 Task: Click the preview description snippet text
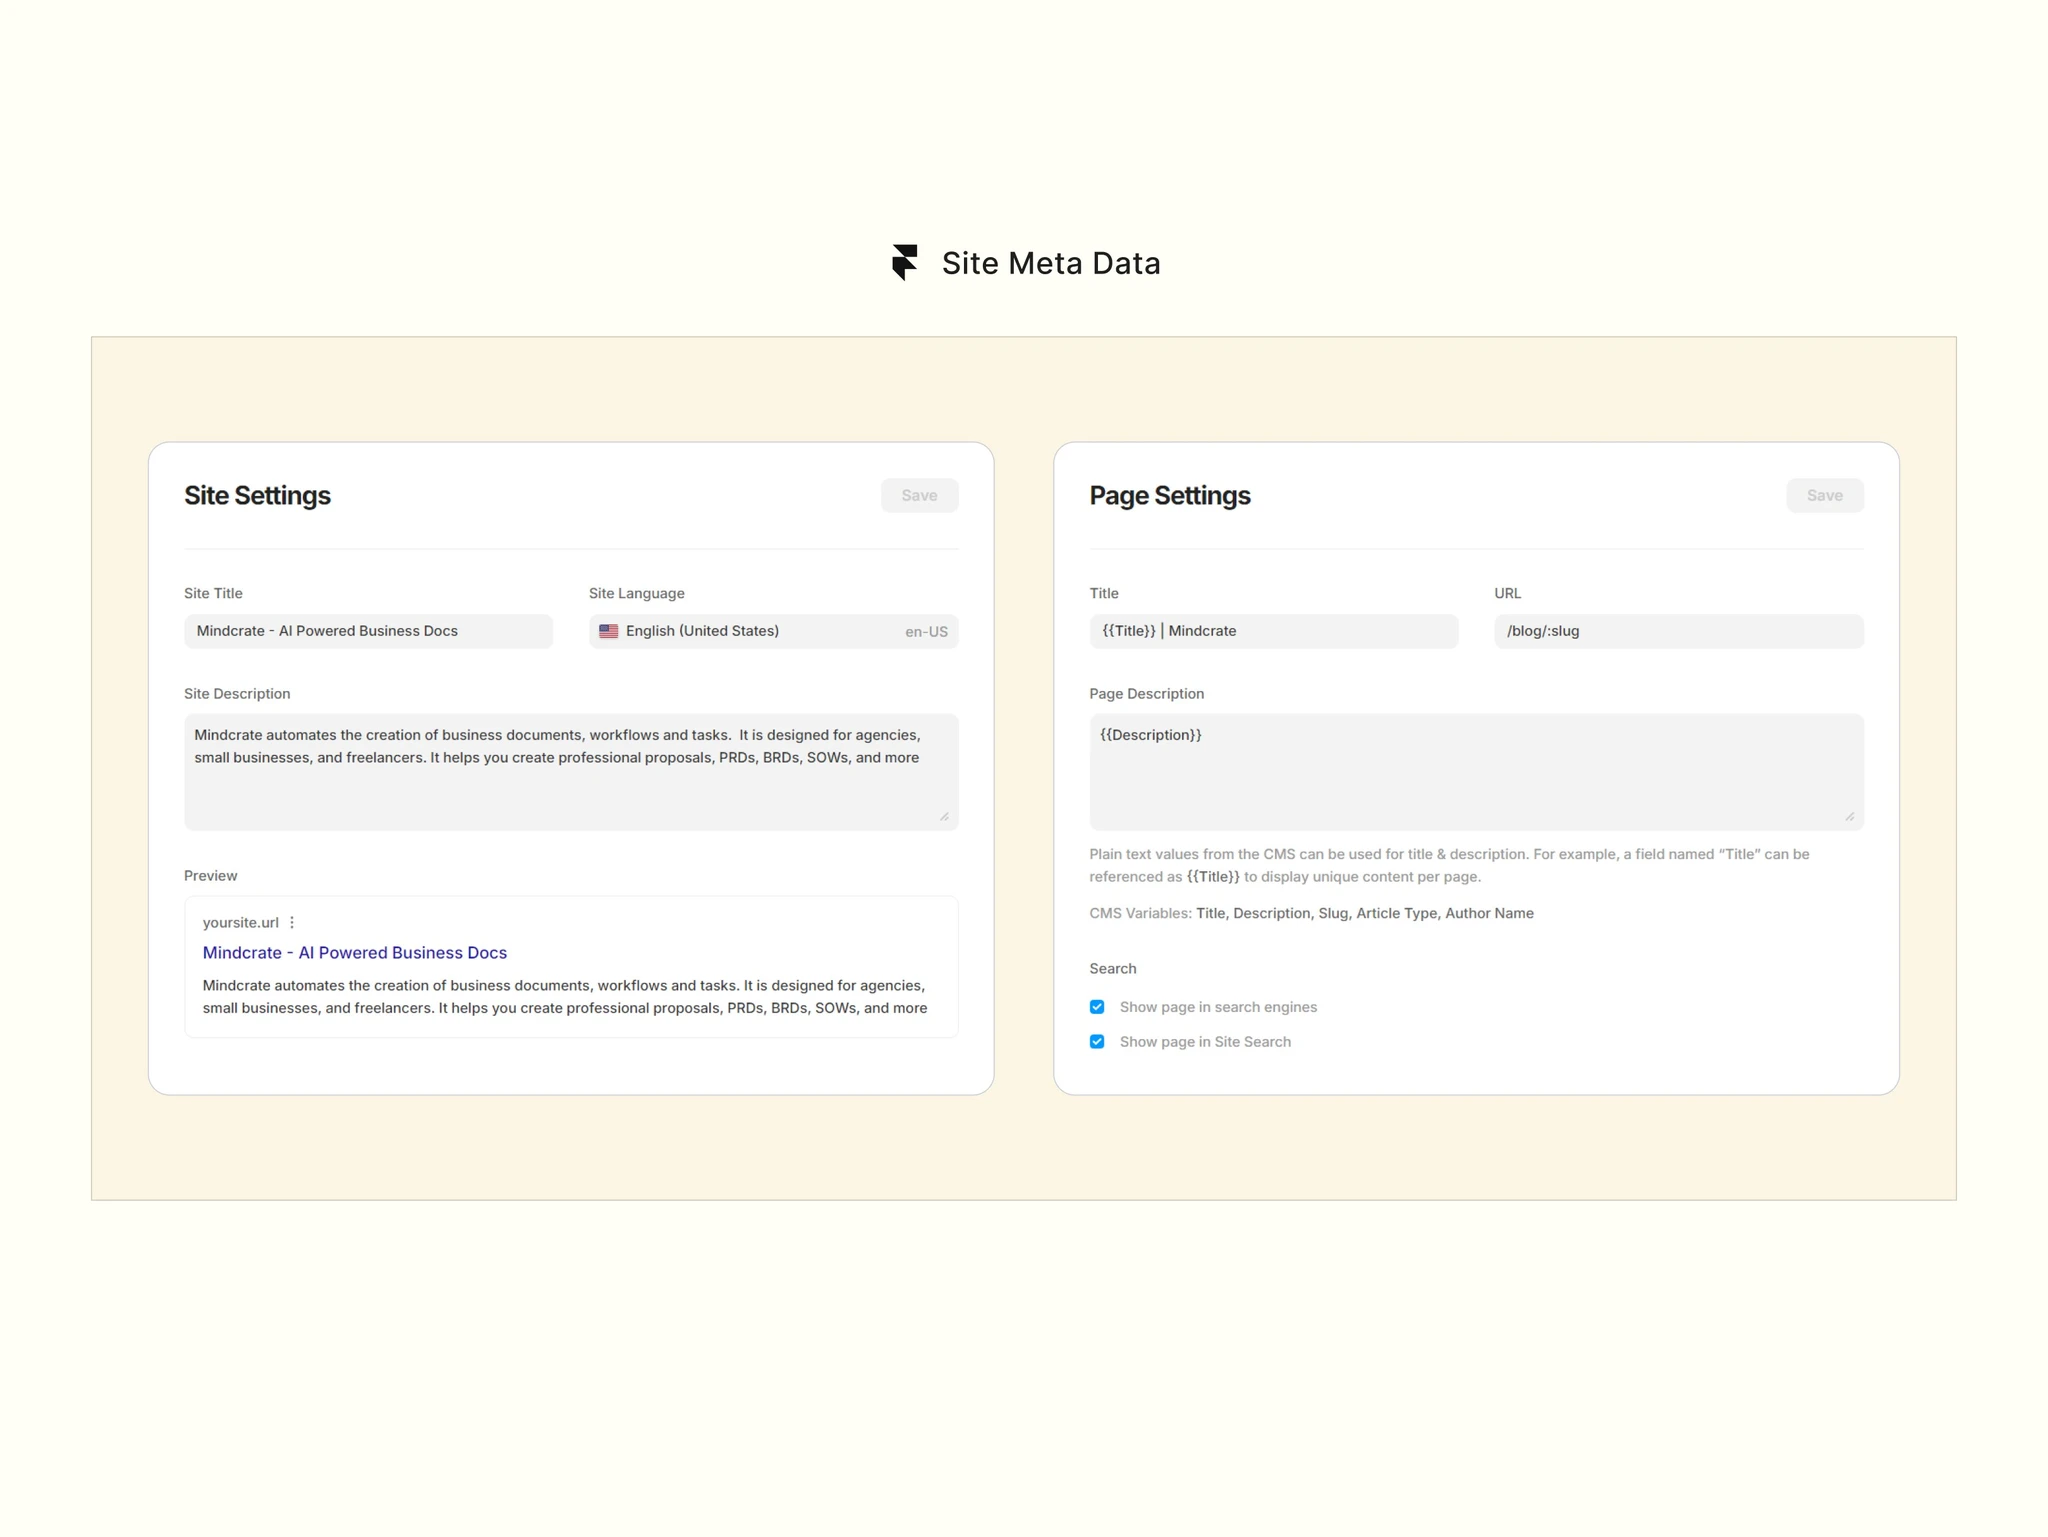565,997
